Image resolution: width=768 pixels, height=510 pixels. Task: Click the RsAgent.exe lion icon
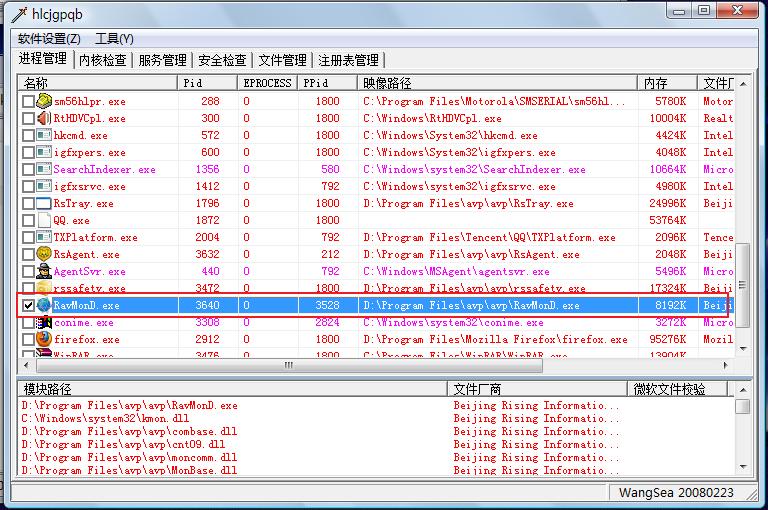(44, 254)
